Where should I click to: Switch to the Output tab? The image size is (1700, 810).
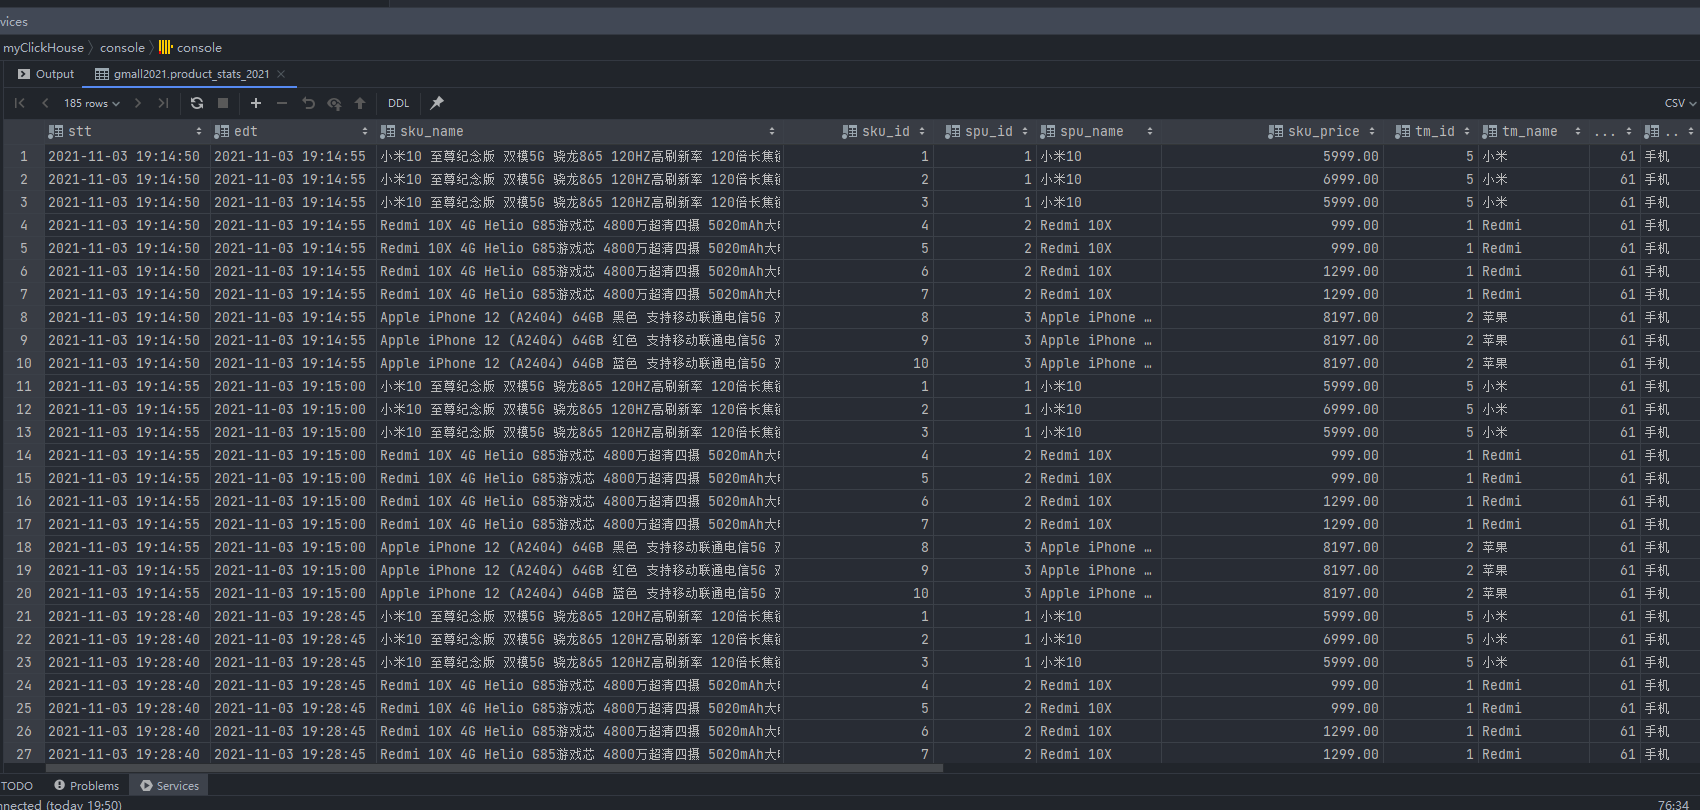pos(46,74)
